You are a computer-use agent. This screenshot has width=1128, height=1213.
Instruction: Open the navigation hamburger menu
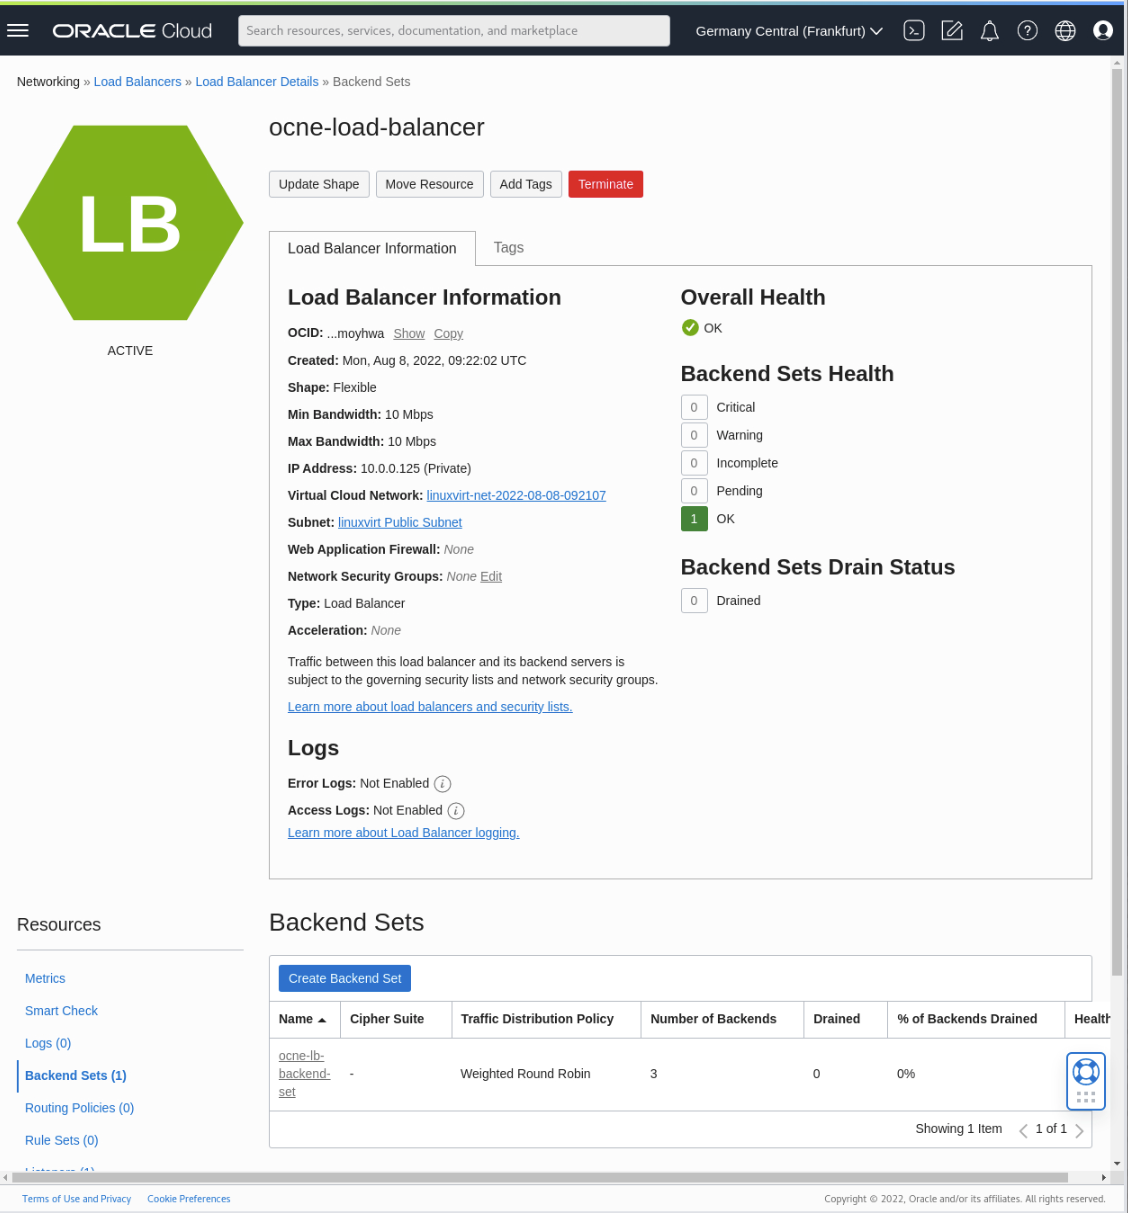pyautogui.click(x=18, y=30)
